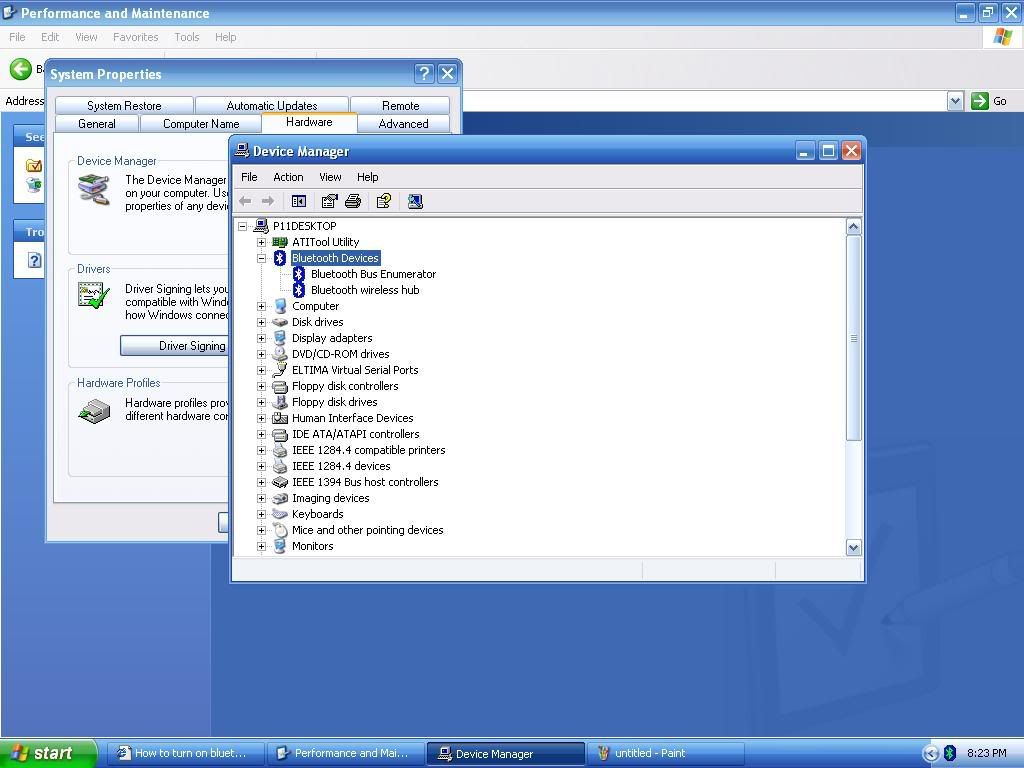Click the green Back arrow in Performance and Maintenance
Screen dimensions: 1024x768
(20, 69)
